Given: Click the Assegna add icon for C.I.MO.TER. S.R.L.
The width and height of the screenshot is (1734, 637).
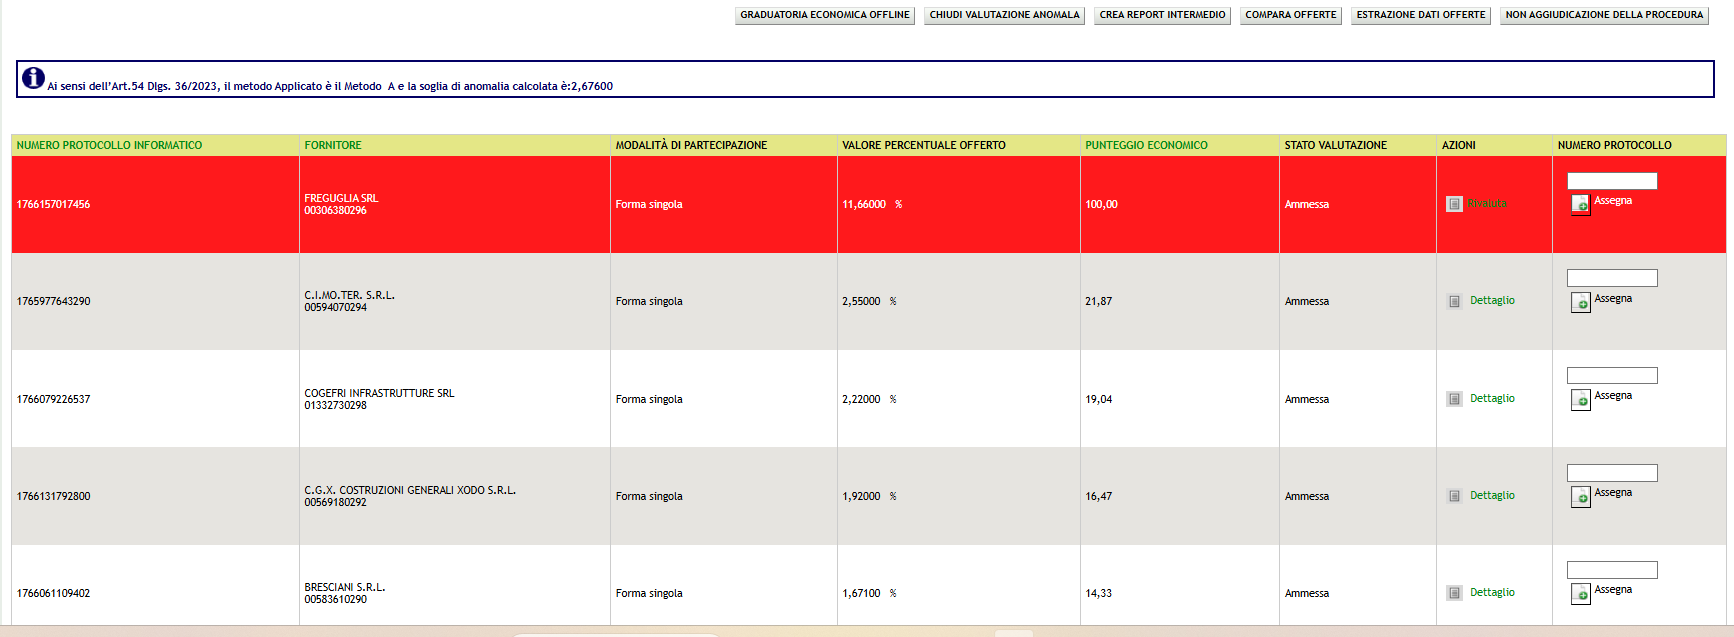Looking at the screenshot, I should pyautogui.click(x=1580, y=302).
